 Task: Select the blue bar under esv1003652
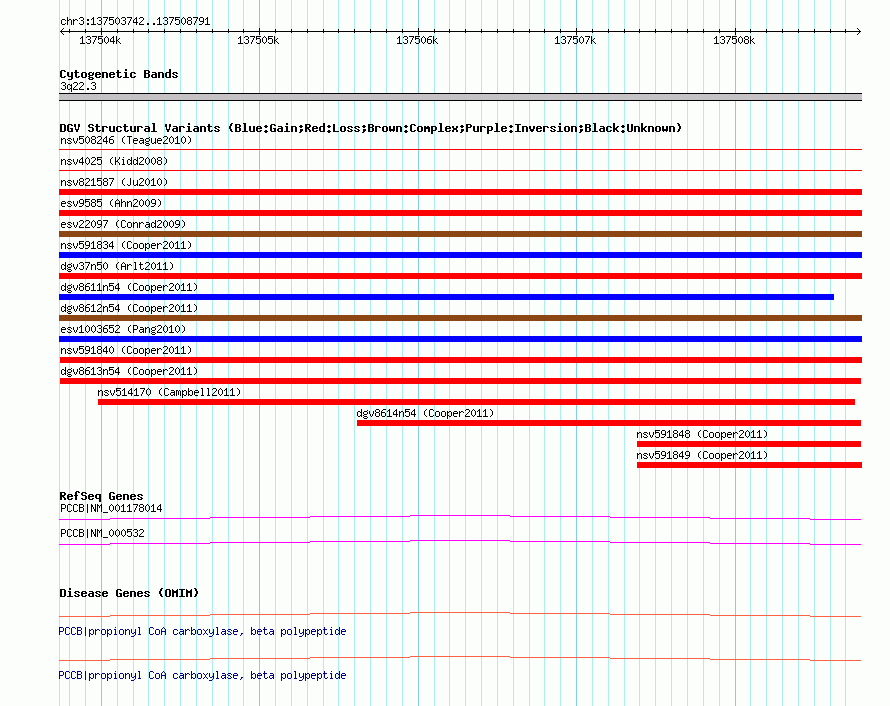pos(460,339)
